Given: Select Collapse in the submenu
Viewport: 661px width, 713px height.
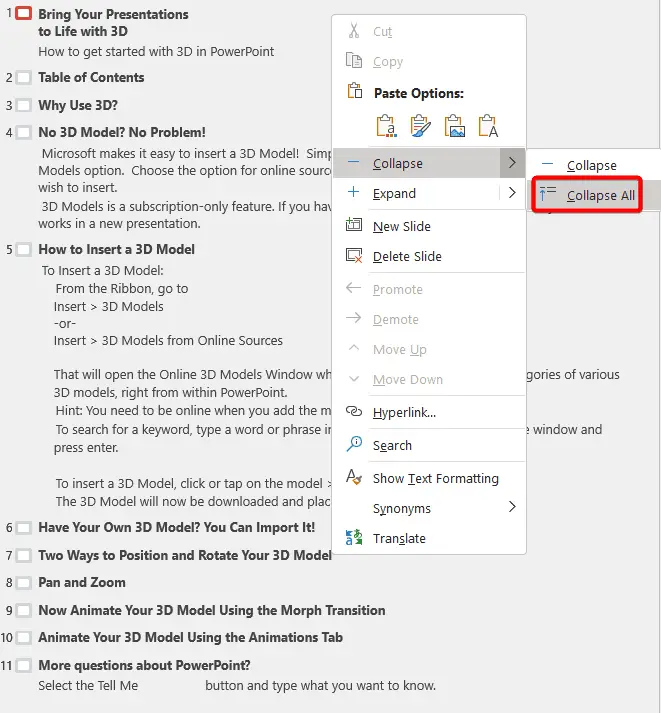Looking at the screenshot, I should [591, 165].
